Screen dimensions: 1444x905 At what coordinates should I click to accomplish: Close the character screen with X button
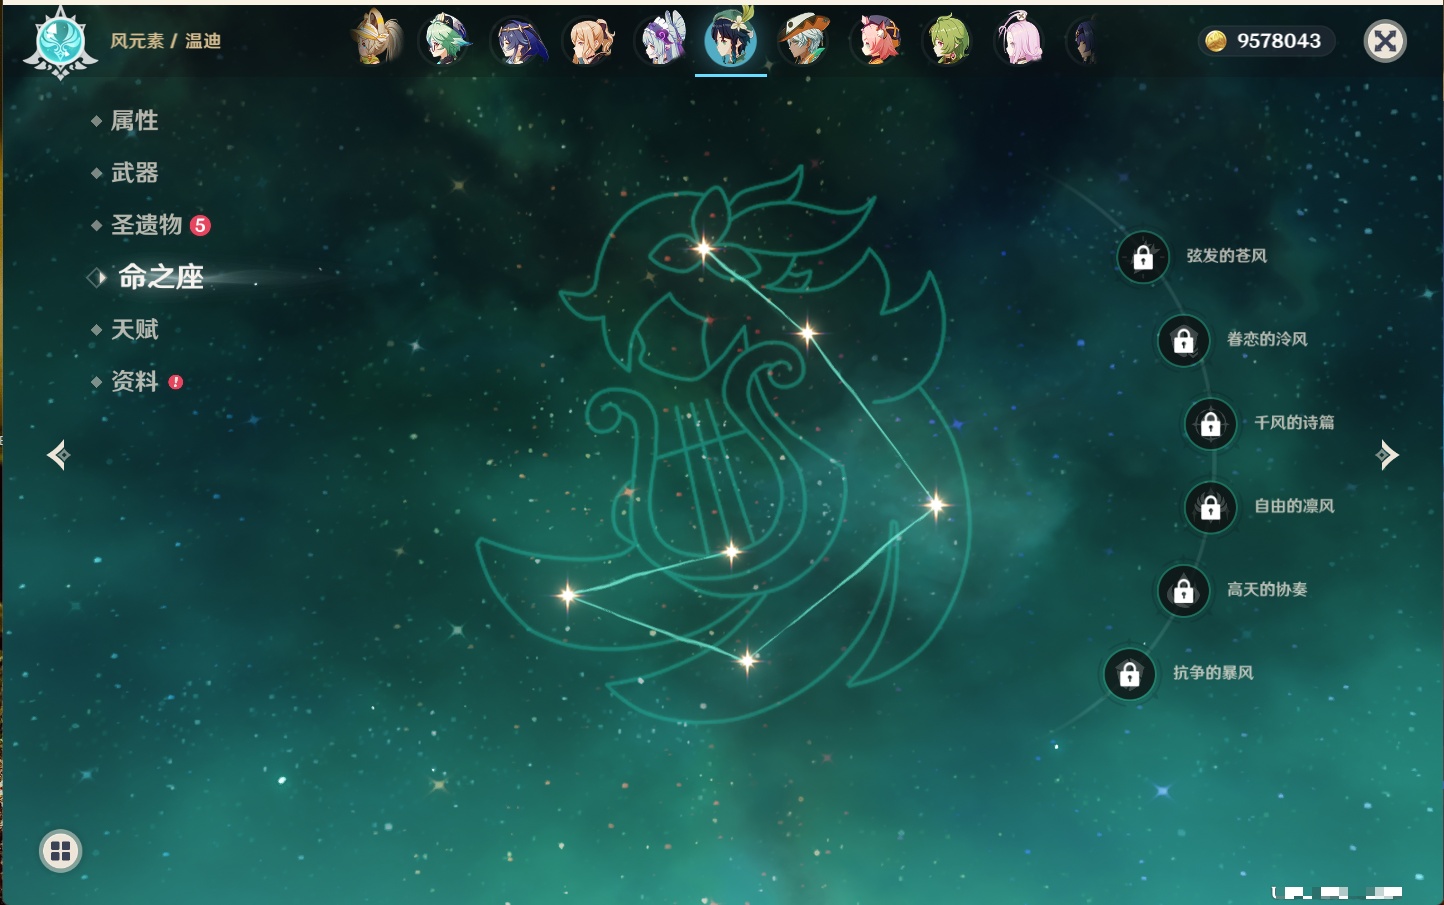coord(1385,41)
